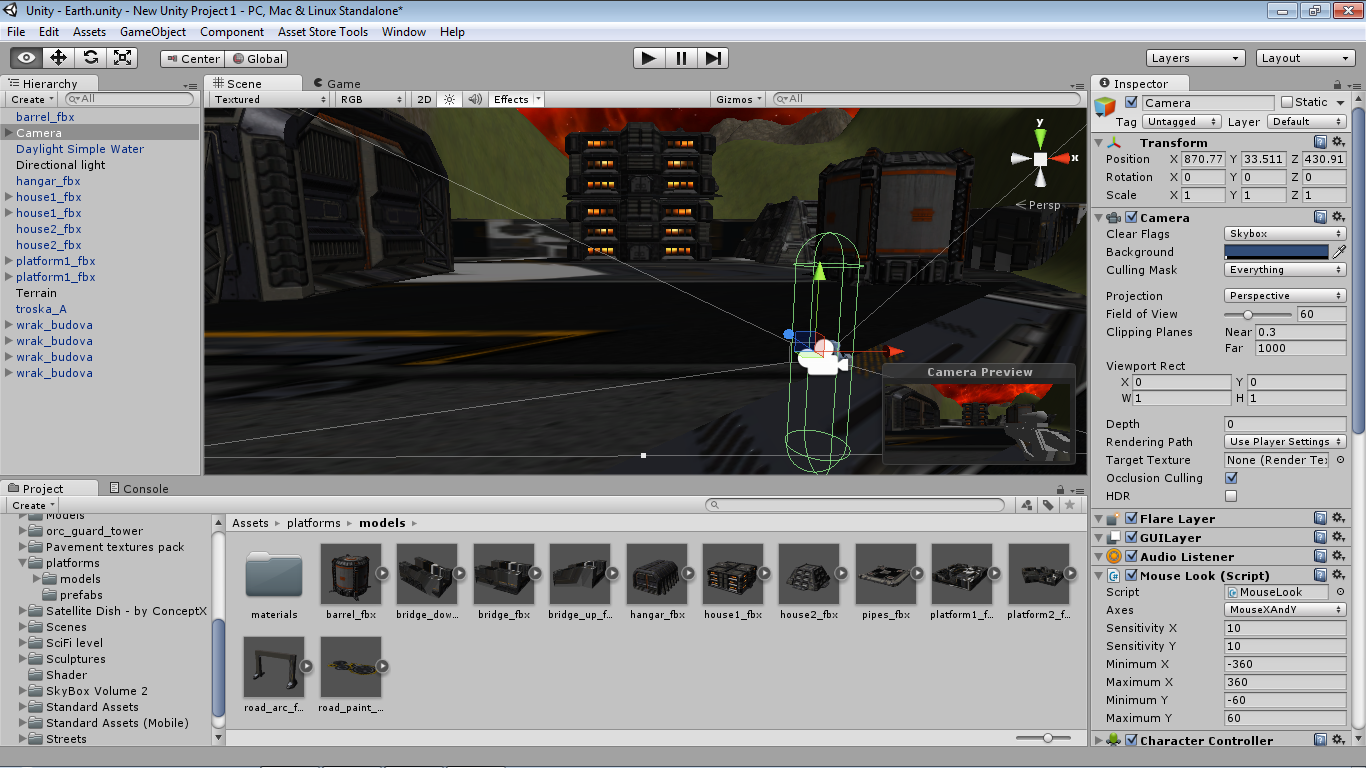Toggle scene lighting sun icon
Viewport: 1366px width, 768px height.
450,99
